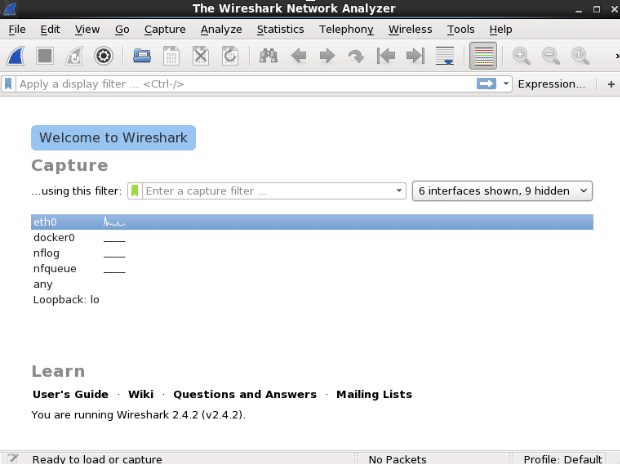Open the Go menu
Image resolution: width=620 pixels, height=464 pixels.
coord(122,29)
